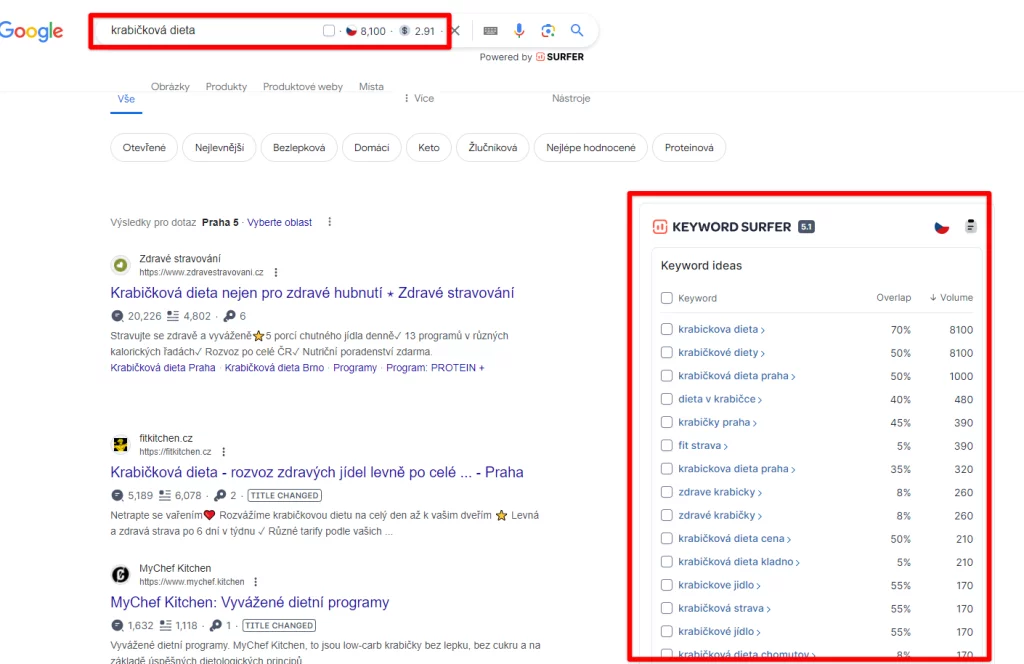The width and height of the screenshot is (1024, 664).
Task: Open 'MyChef Kitchen: Vyvážené dietní programy' result
Action: [249, 602]
